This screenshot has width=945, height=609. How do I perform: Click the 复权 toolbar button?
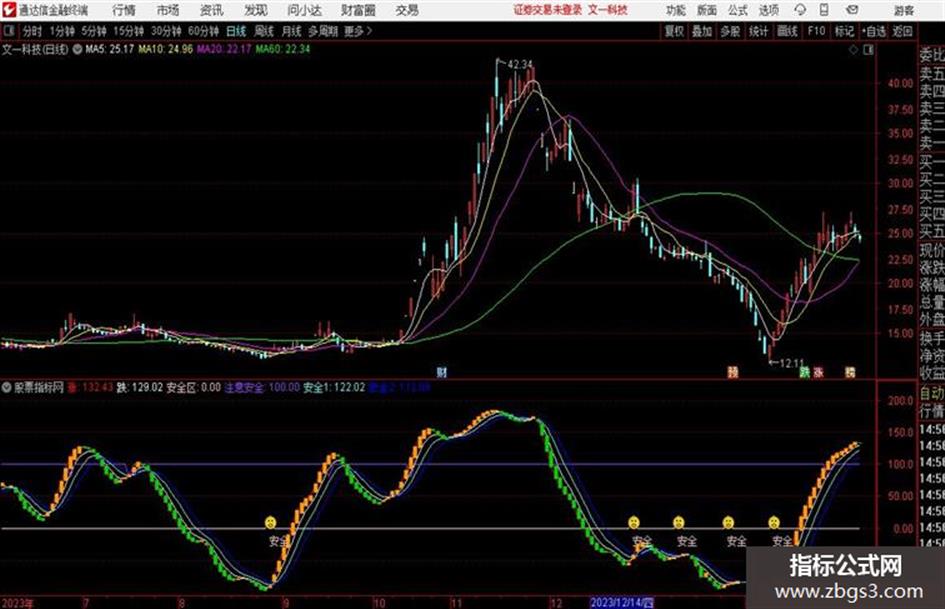(674, 31)
